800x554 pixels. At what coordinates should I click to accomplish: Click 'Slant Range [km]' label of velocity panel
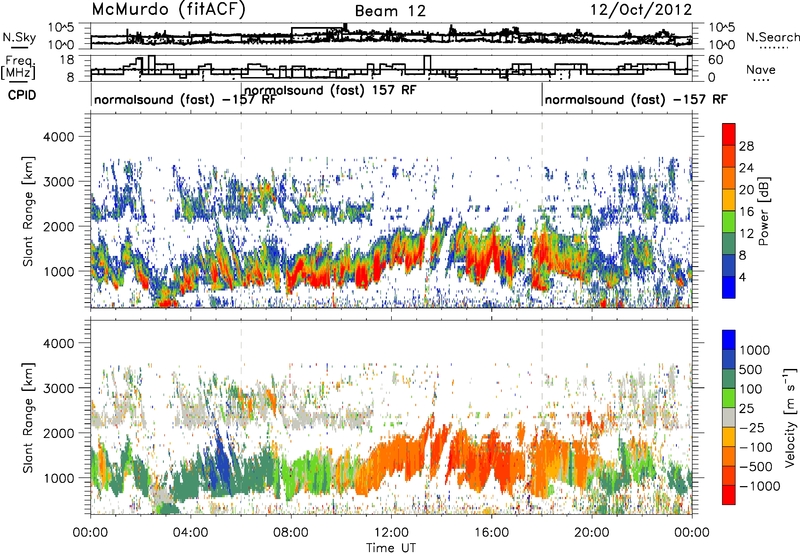click(x=28, y=417)
